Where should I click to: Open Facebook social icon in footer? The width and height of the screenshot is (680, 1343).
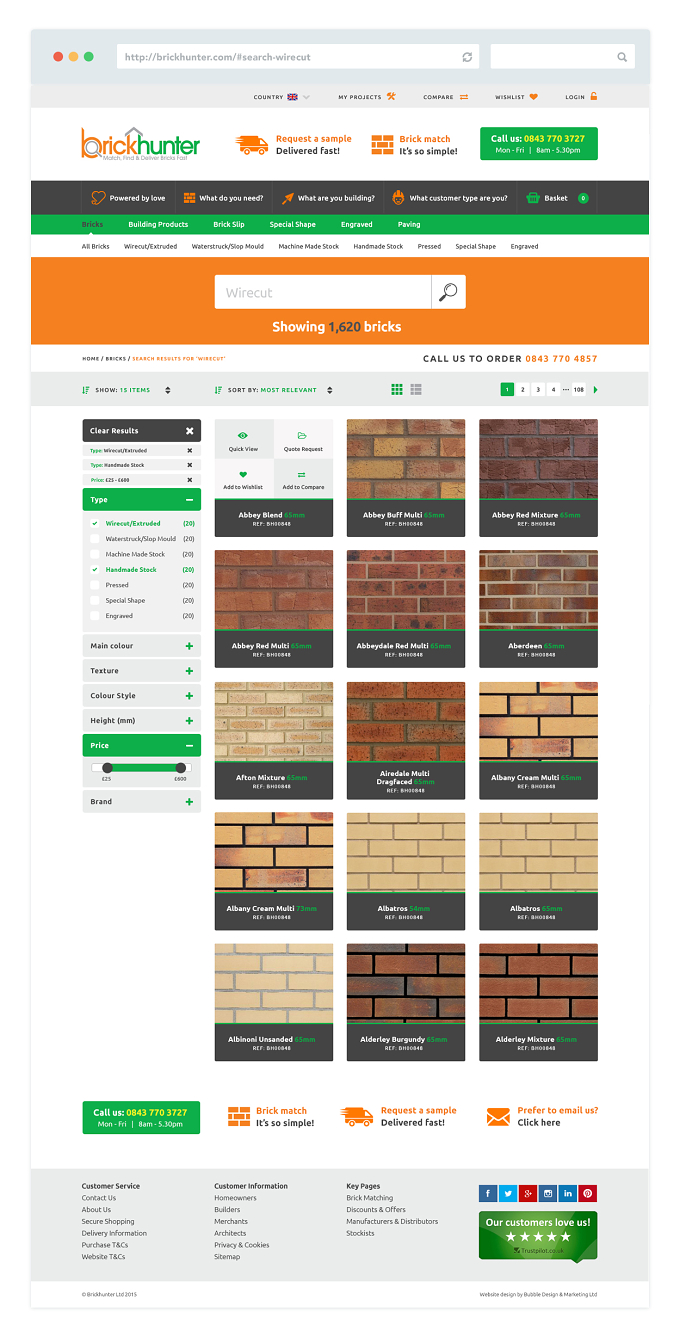(488, 1193)
